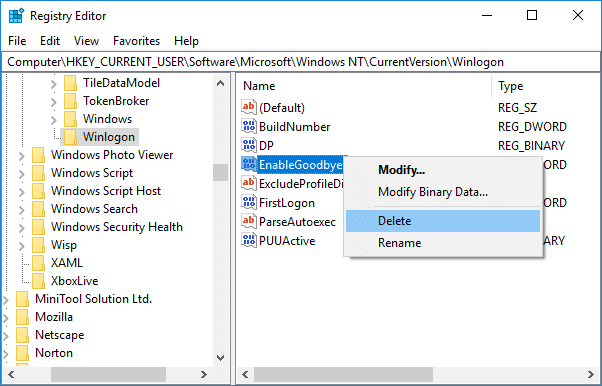The image size is (602, 386).
Task: Click the DP binary value icon
Action: point(249,146)
